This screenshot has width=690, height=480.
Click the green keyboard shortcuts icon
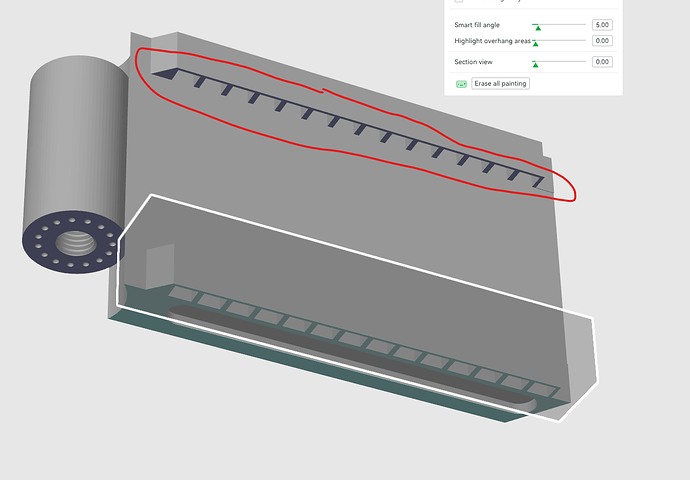(x=461, y=84)
